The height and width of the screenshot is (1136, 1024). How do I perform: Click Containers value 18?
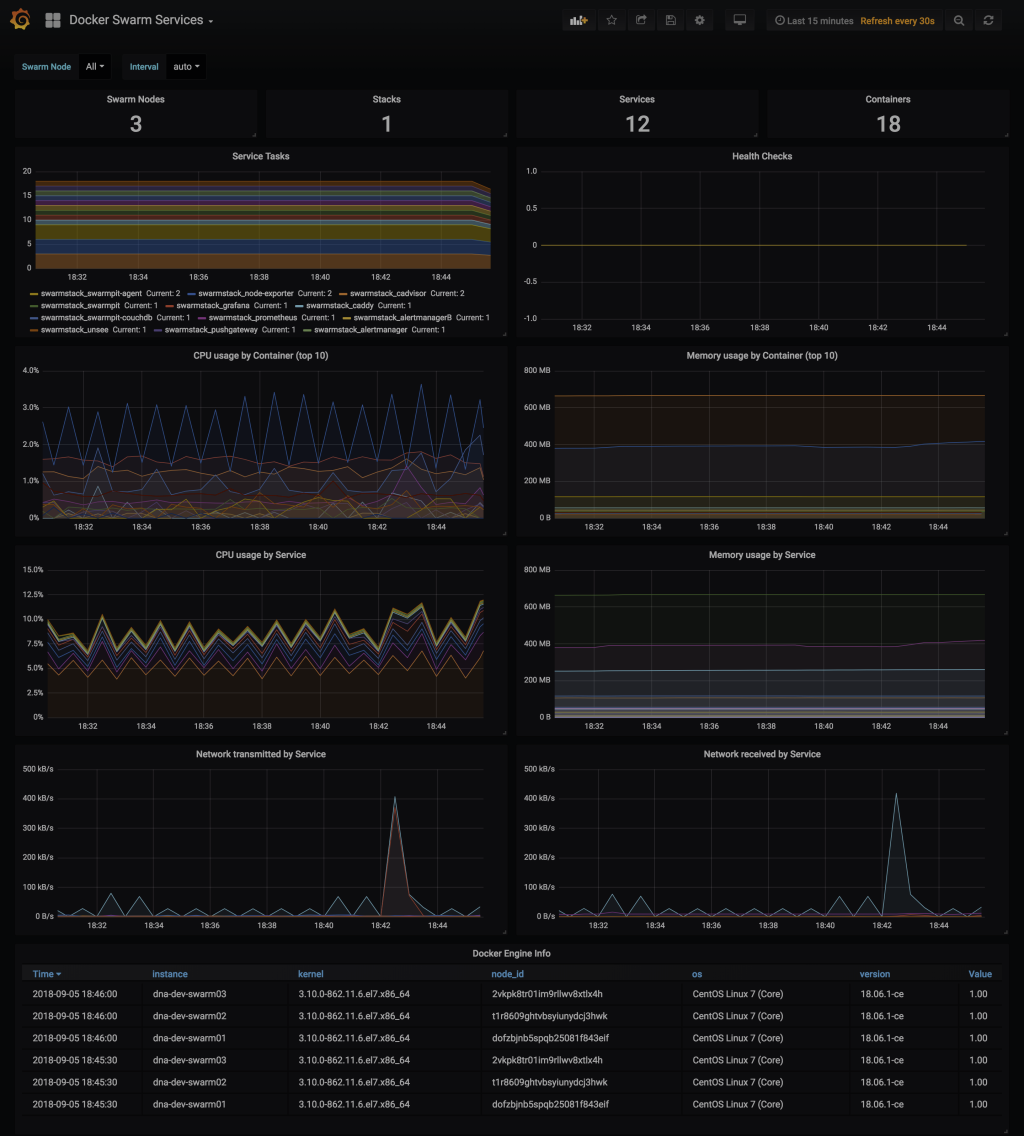888,124
